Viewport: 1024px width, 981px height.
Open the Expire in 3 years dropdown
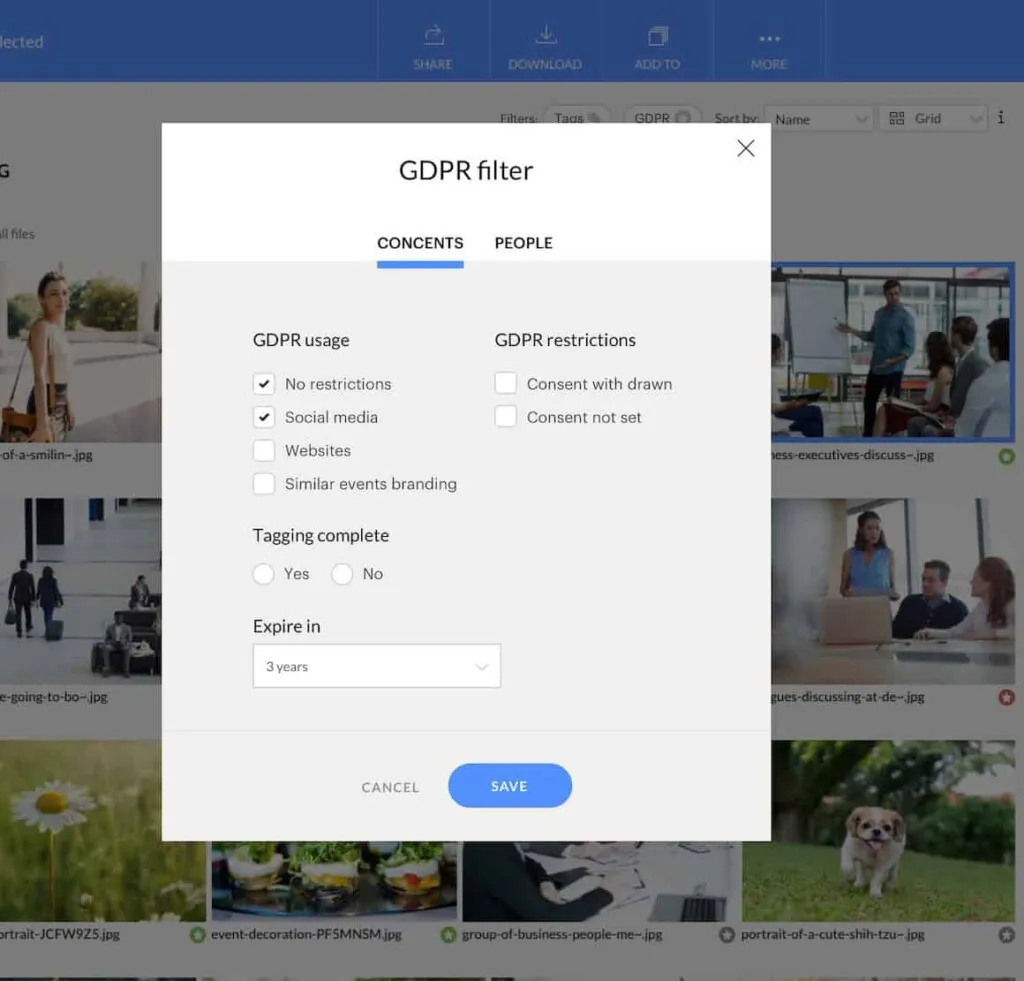tap(377, 666)
